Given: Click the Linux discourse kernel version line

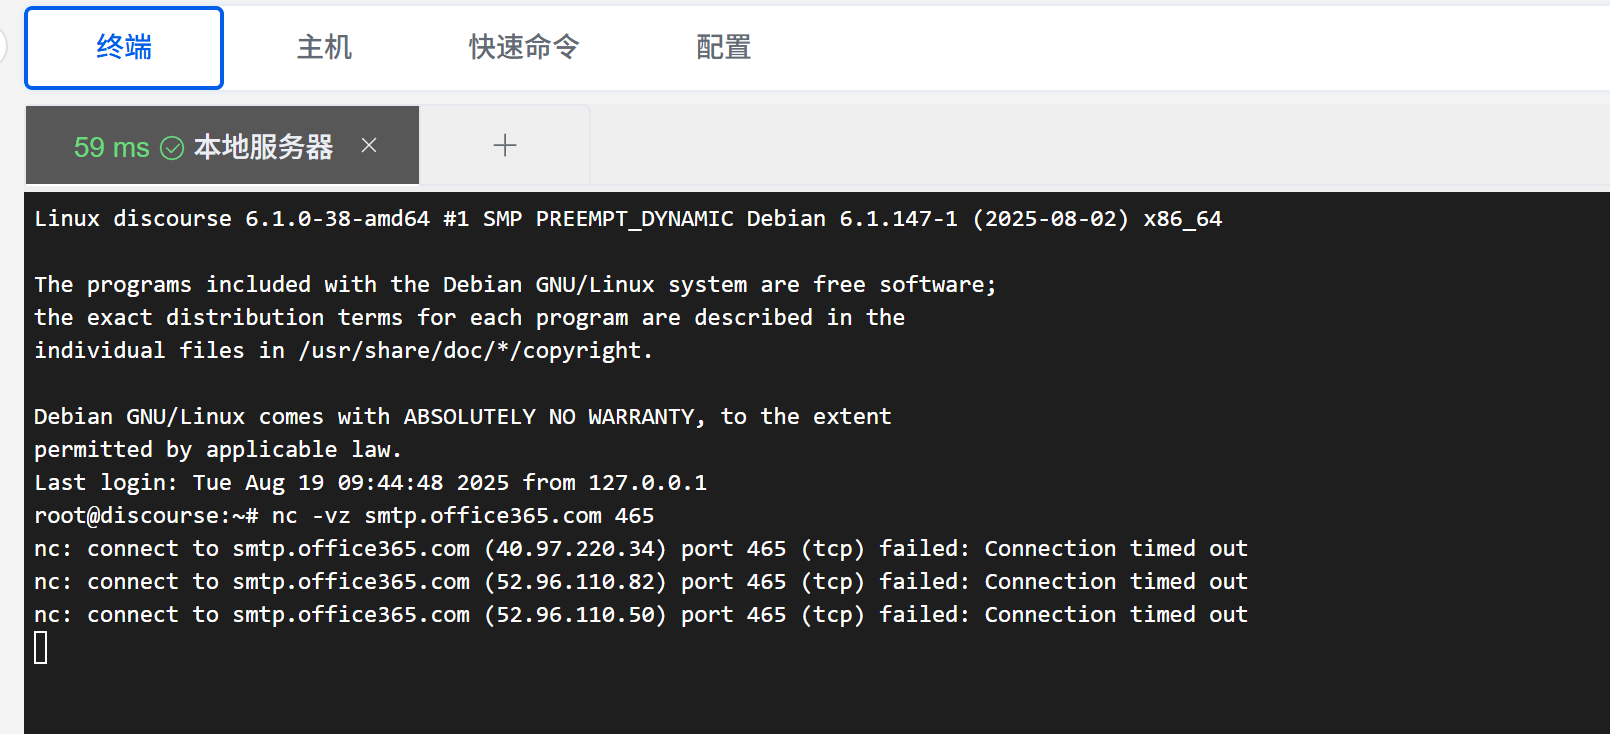Looking at the screenshot, I should (628, 219).
